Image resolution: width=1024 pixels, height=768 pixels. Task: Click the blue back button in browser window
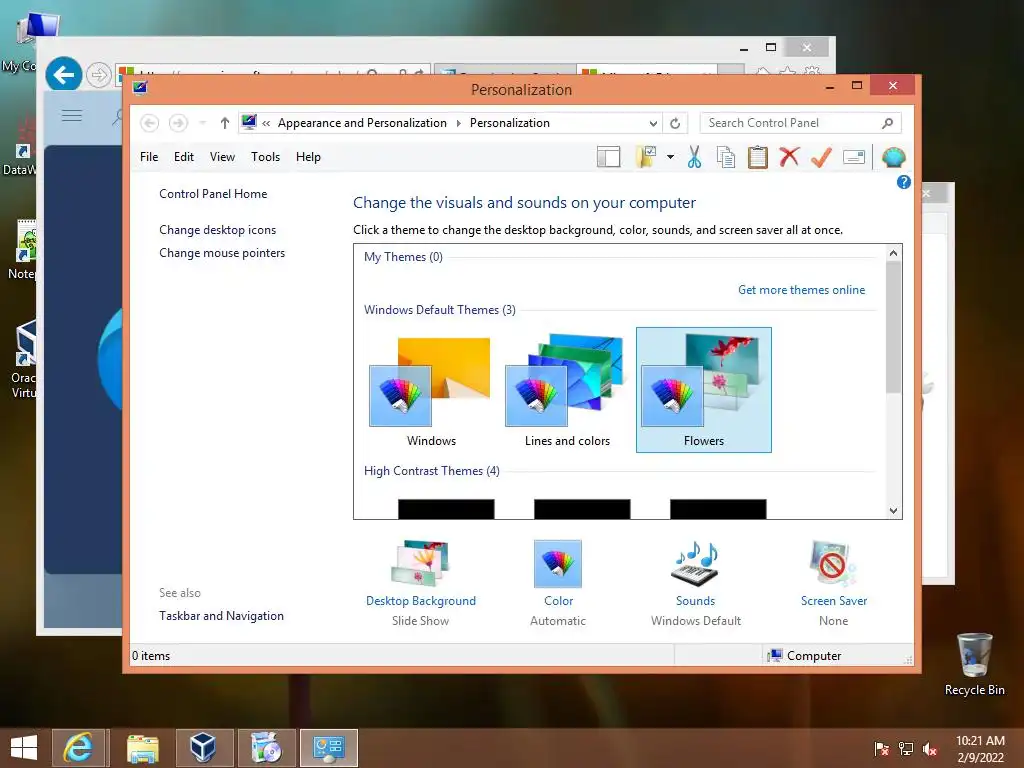click(63, 75)
